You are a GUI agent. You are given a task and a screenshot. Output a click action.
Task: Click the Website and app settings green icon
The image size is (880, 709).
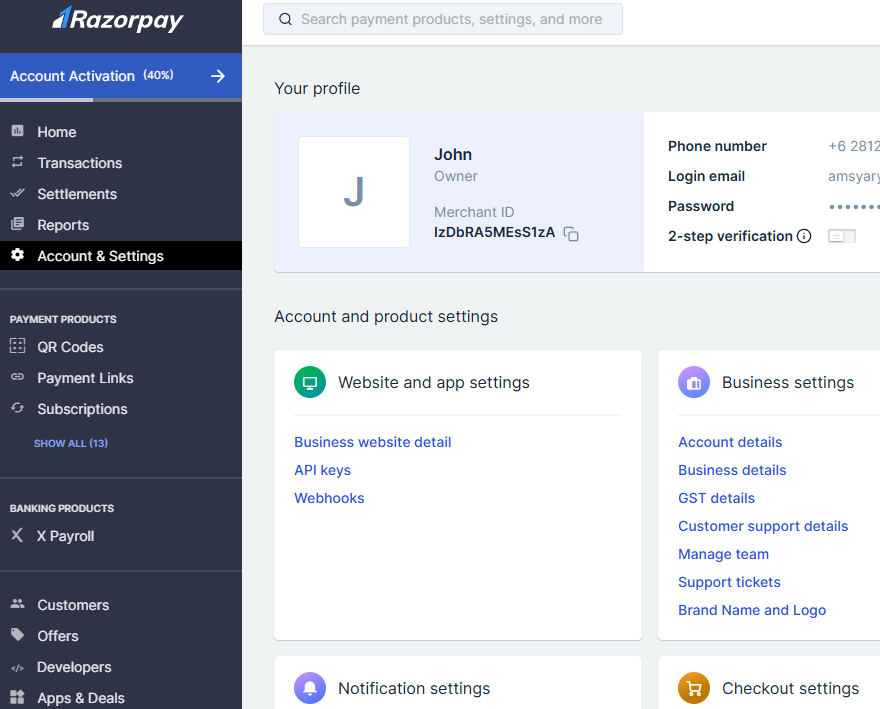click(x=310, y=382)
